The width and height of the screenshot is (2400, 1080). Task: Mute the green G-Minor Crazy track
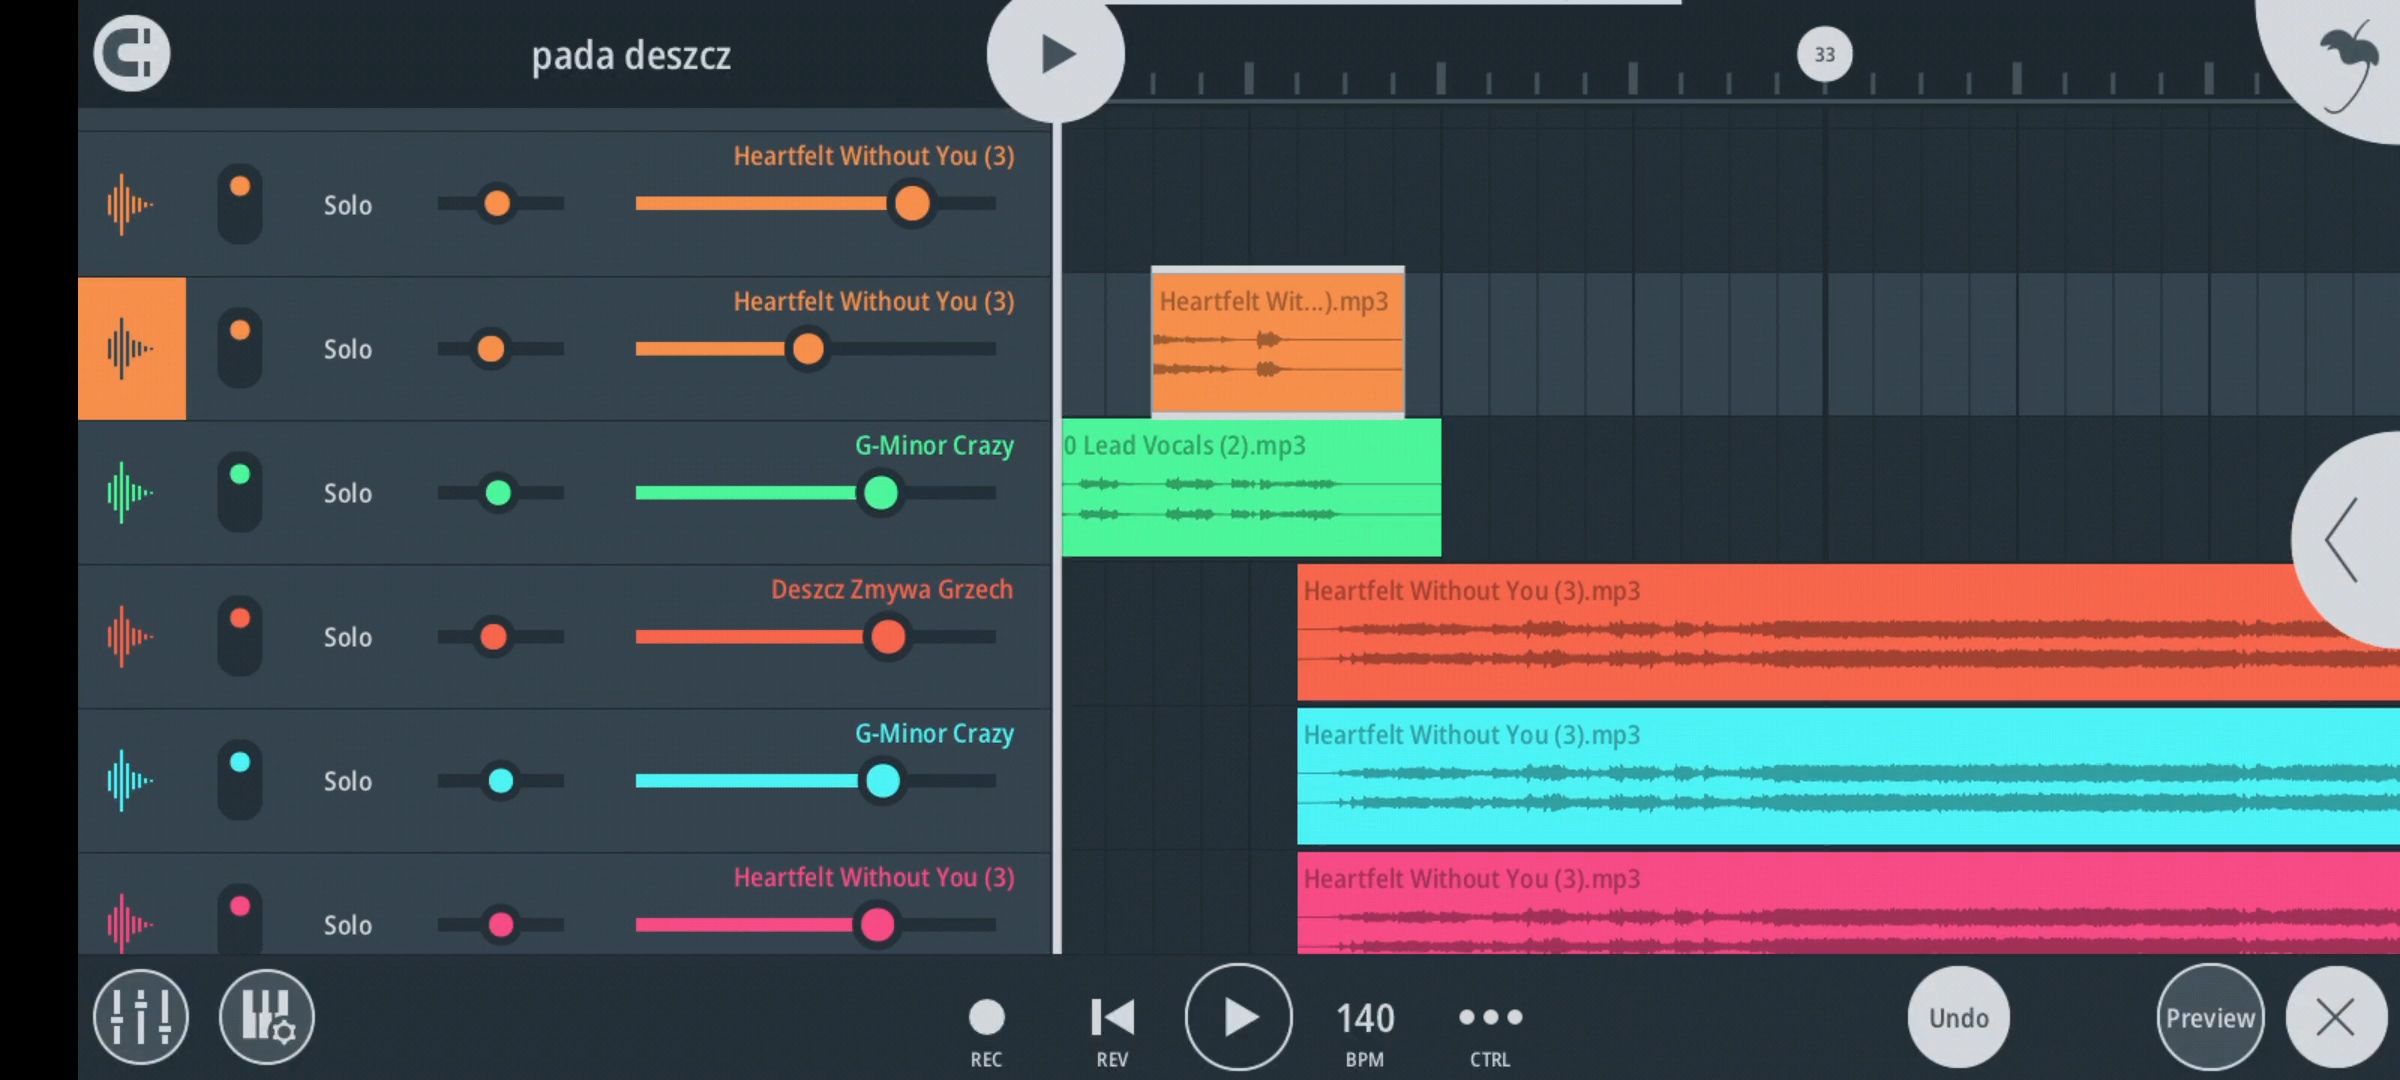click(240, 492)
